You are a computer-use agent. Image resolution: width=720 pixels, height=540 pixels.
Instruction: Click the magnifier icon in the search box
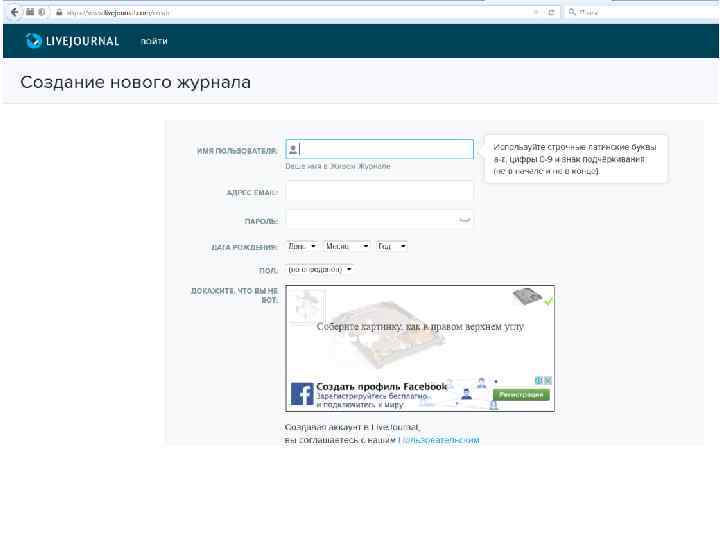(x=572, y=12)
